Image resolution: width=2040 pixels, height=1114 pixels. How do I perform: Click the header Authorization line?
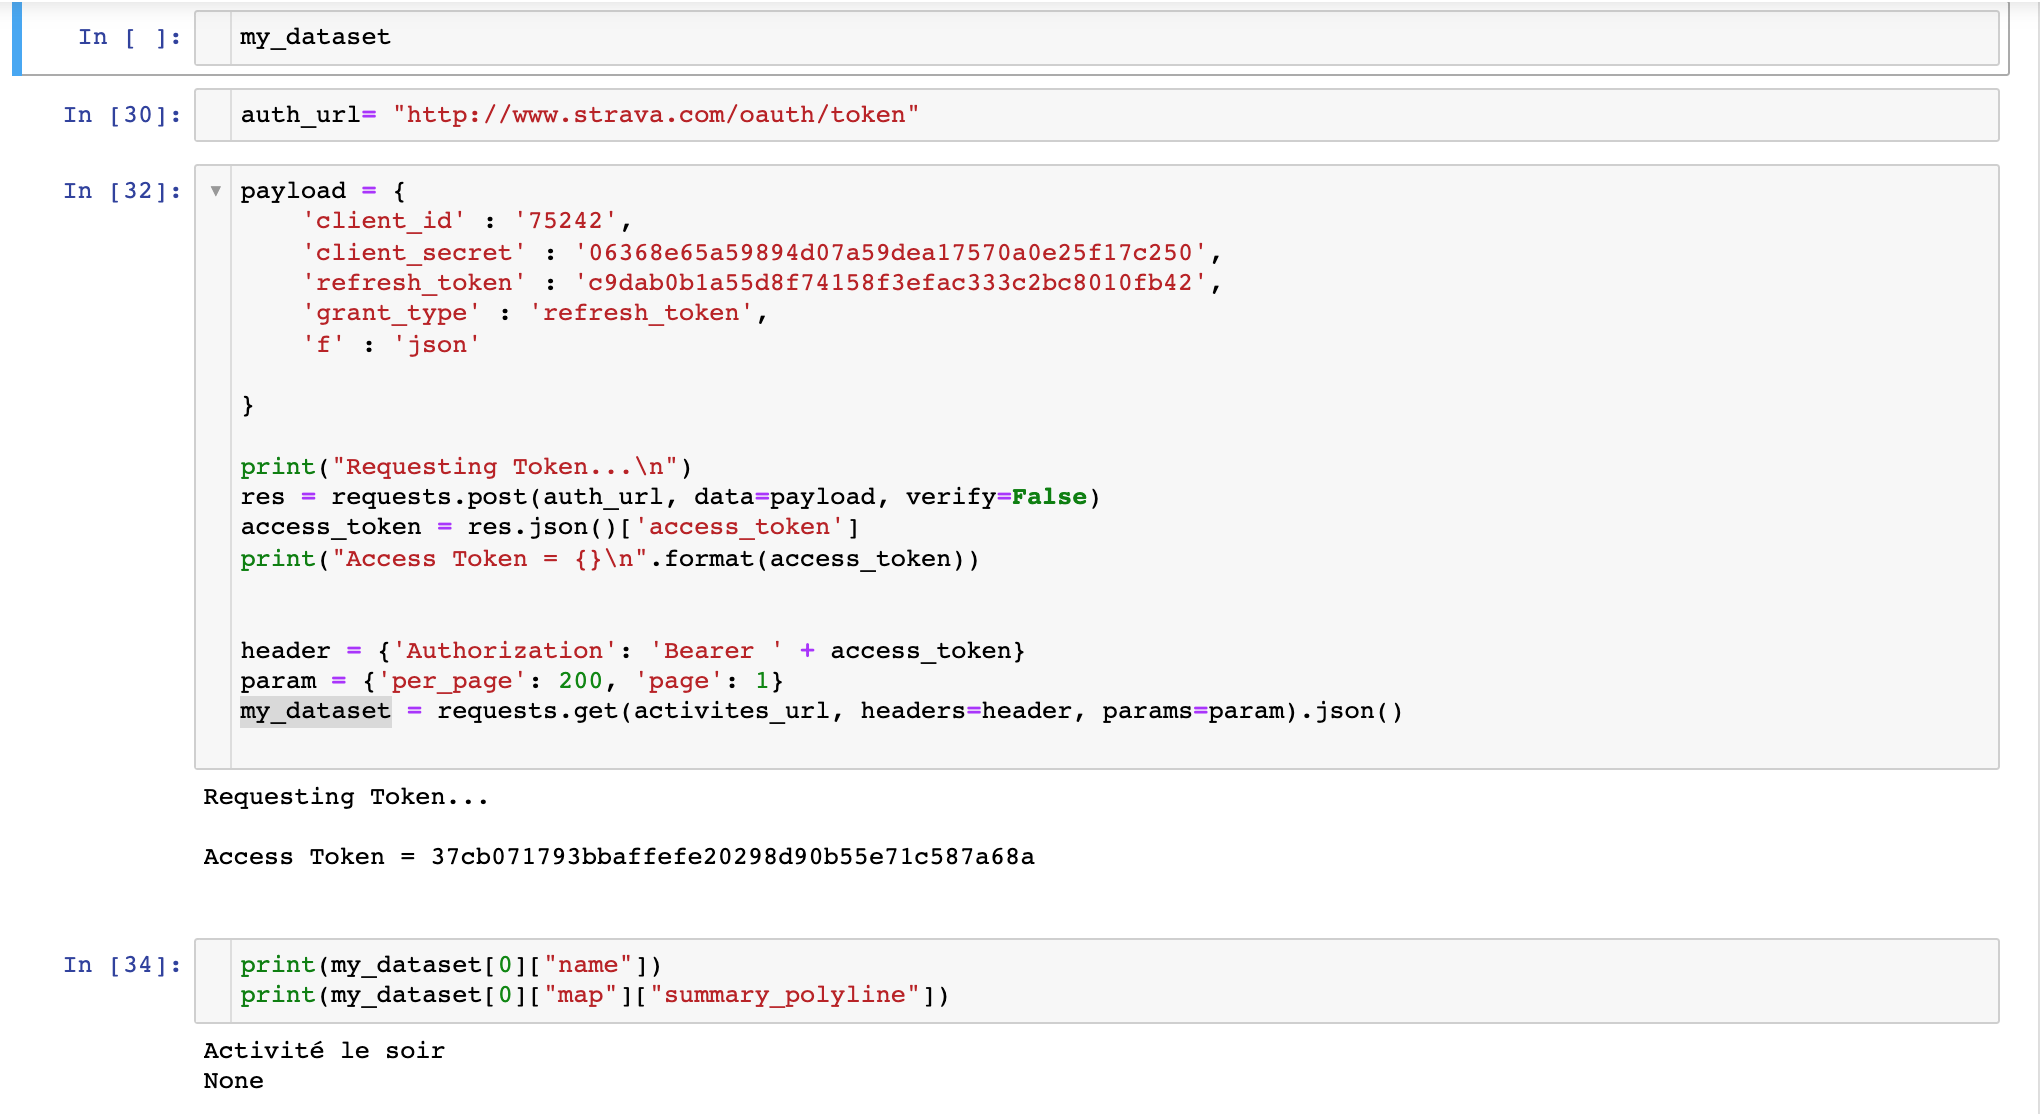[632, 651]
